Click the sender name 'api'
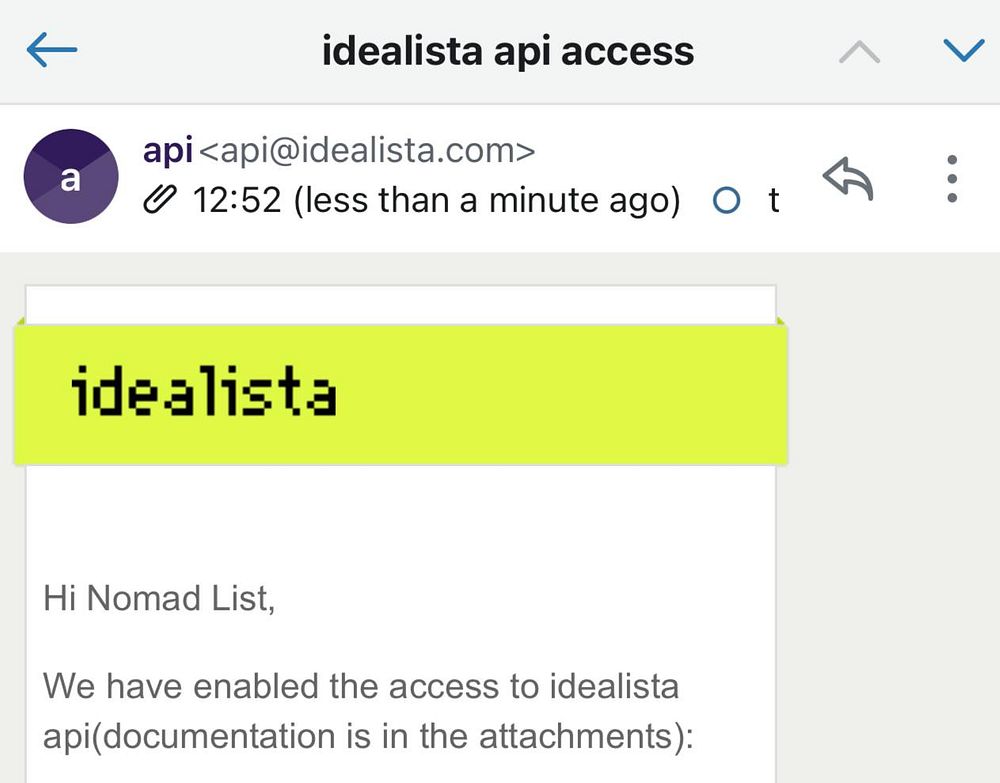The image size is (1000, 783). (168, 151)
